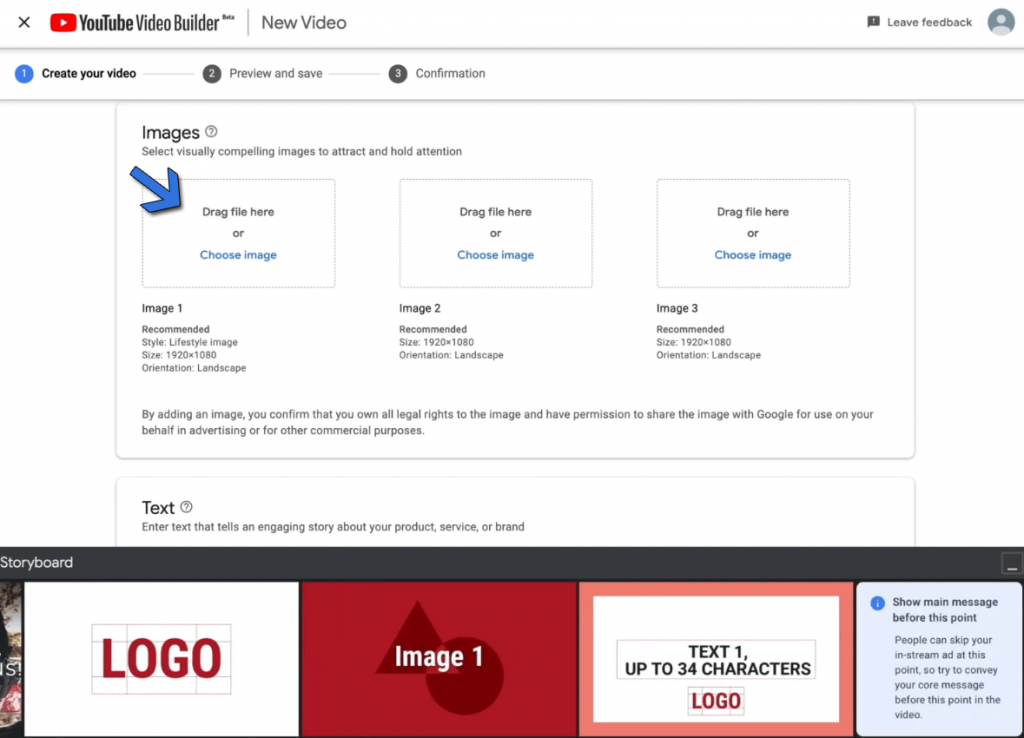The height and width of the screenshot is (738, 1024).
Task: Select the TEXT 1 storyboard frame
Action: [x=716, y=659]
